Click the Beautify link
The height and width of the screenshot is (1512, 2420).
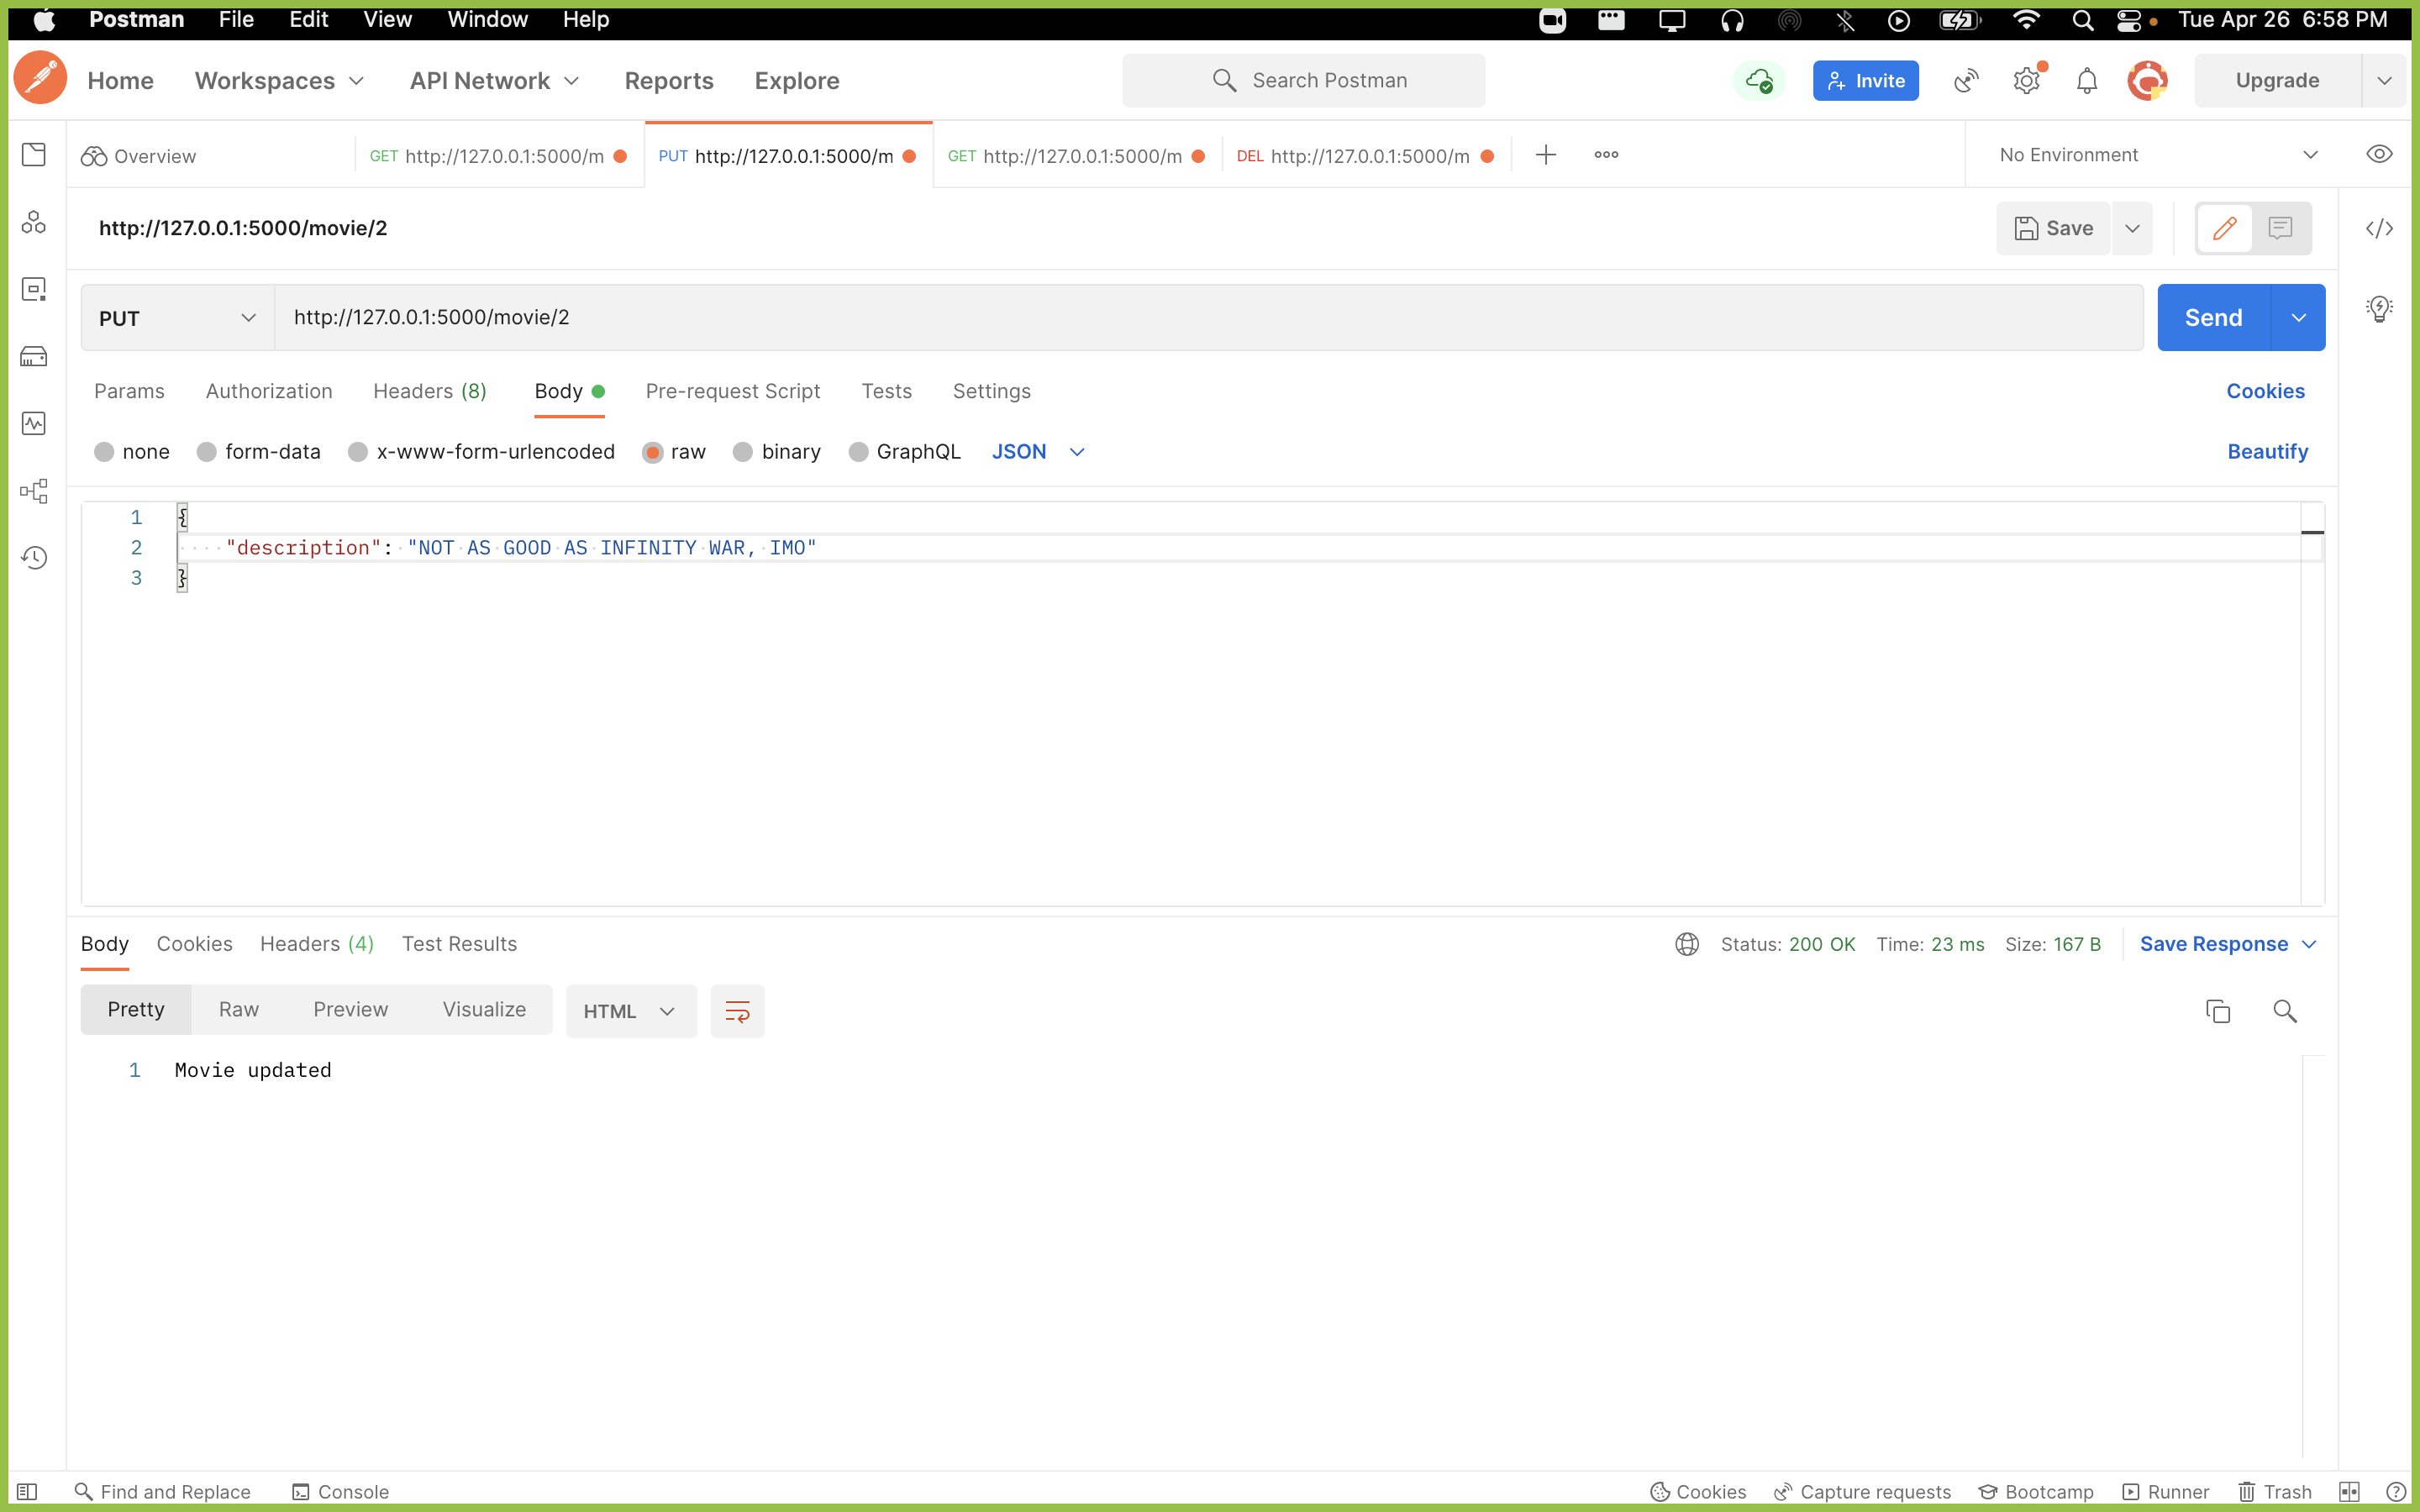[x=2267, y=452]
